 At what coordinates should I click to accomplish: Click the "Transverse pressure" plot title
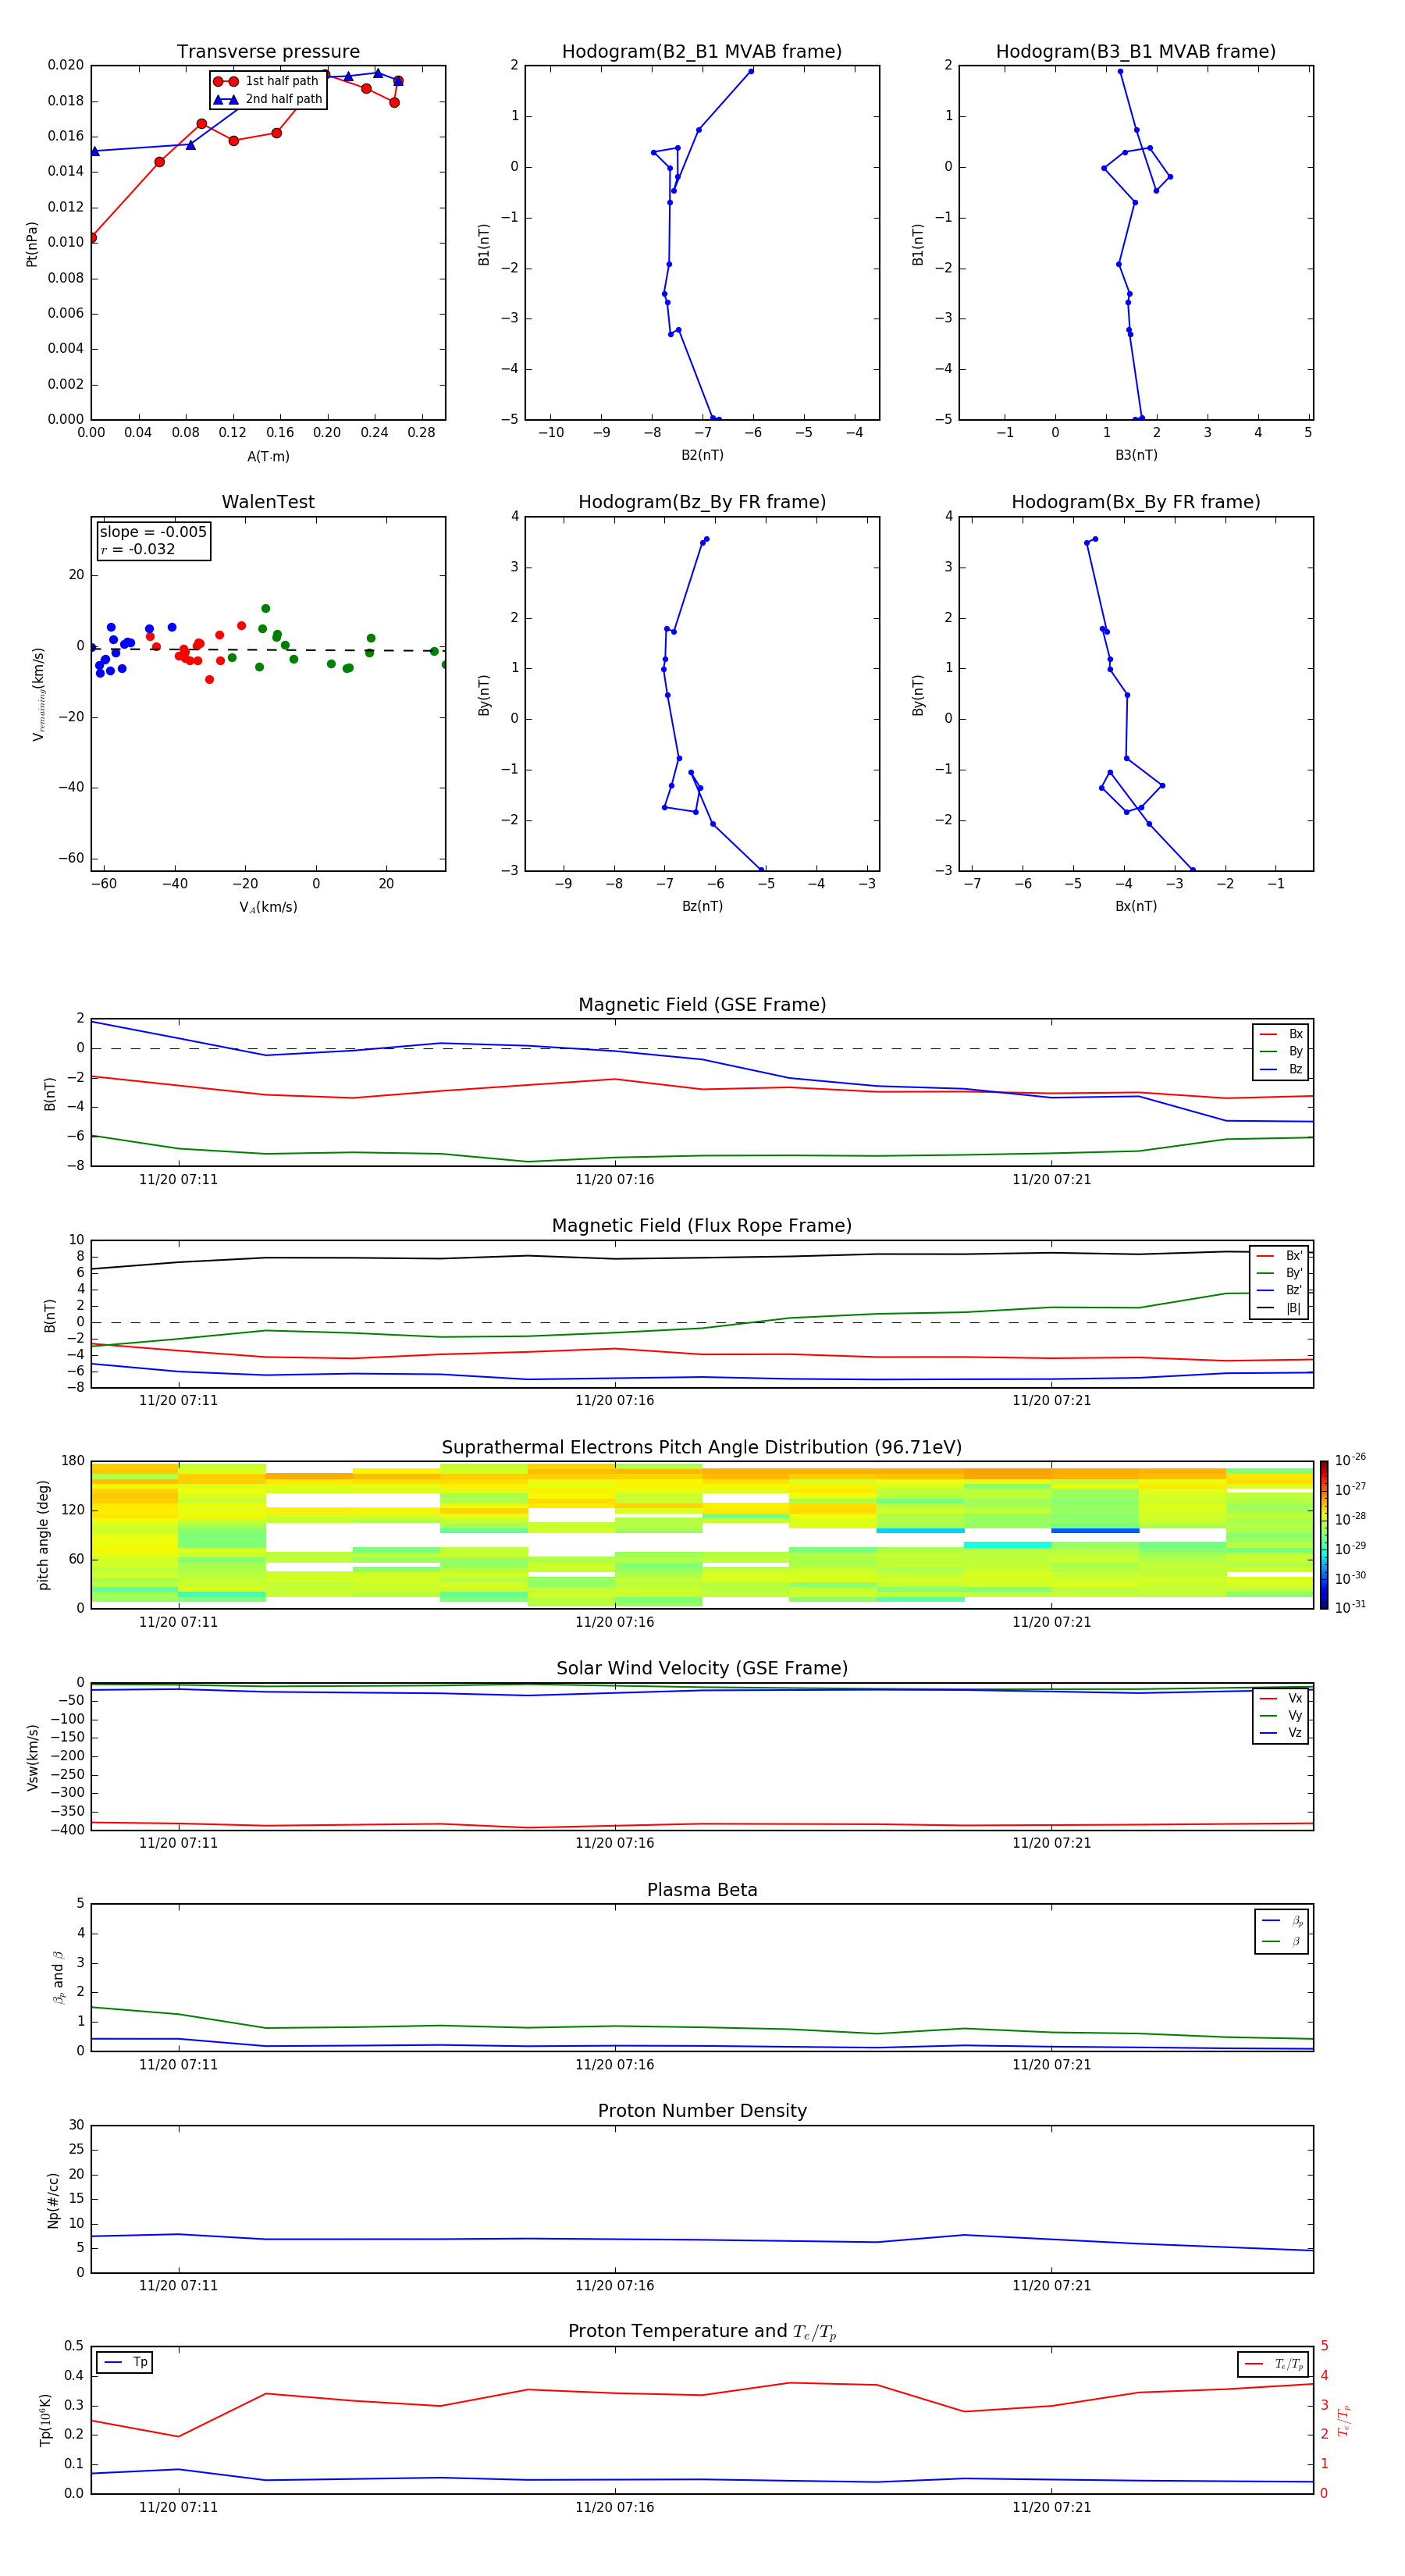(268, 52)
